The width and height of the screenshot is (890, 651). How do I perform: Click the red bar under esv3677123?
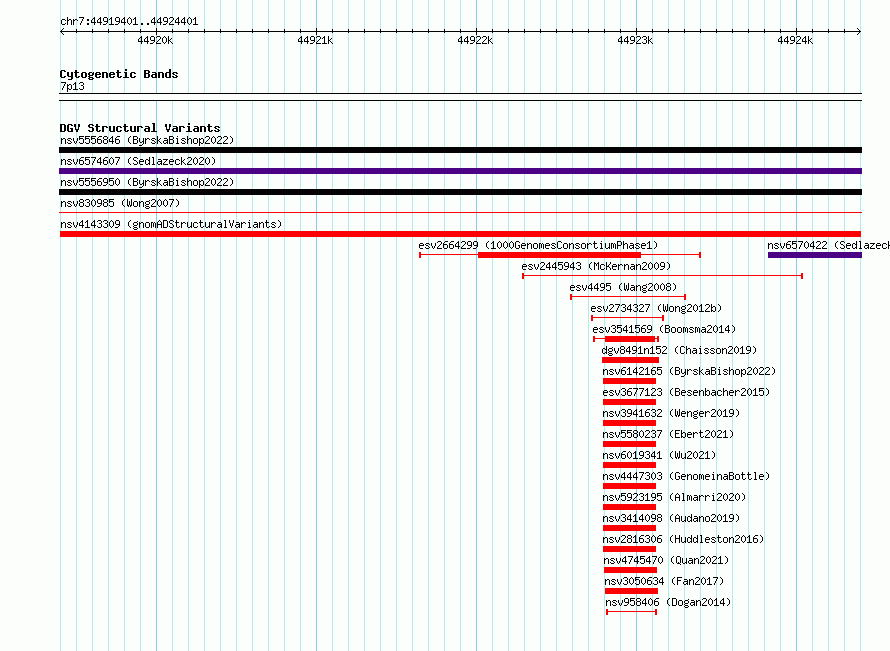[x=629, y=402]
